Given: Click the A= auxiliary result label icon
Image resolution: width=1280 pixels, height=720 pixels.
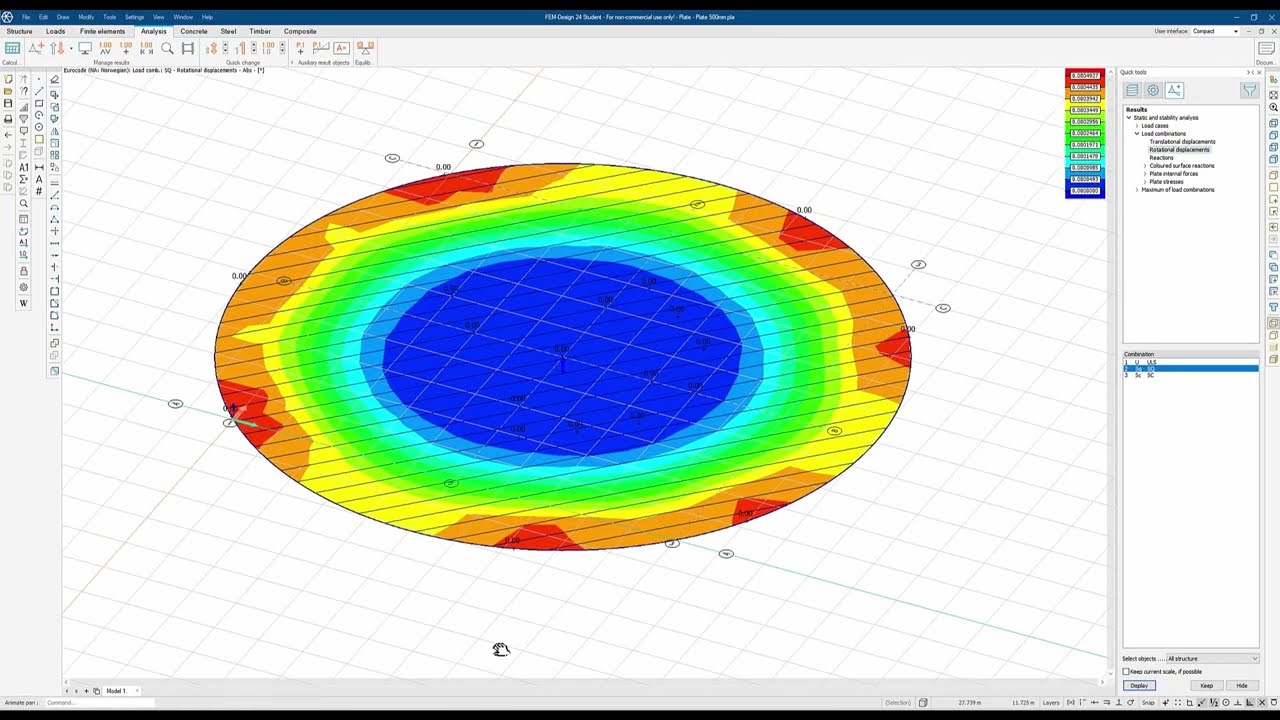Looking at the screenshot, I should 341,48.
